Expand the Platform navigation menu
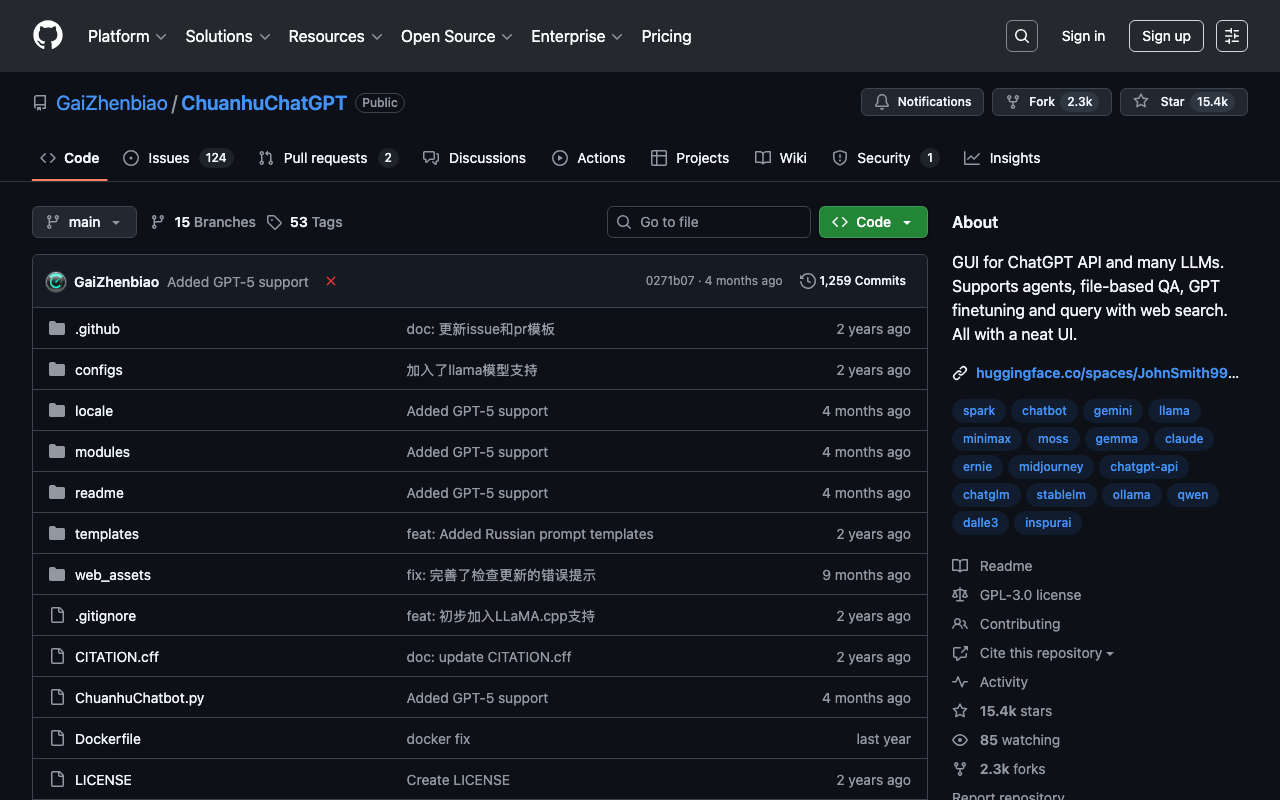The image size is (1280, 800). [126, 36]
